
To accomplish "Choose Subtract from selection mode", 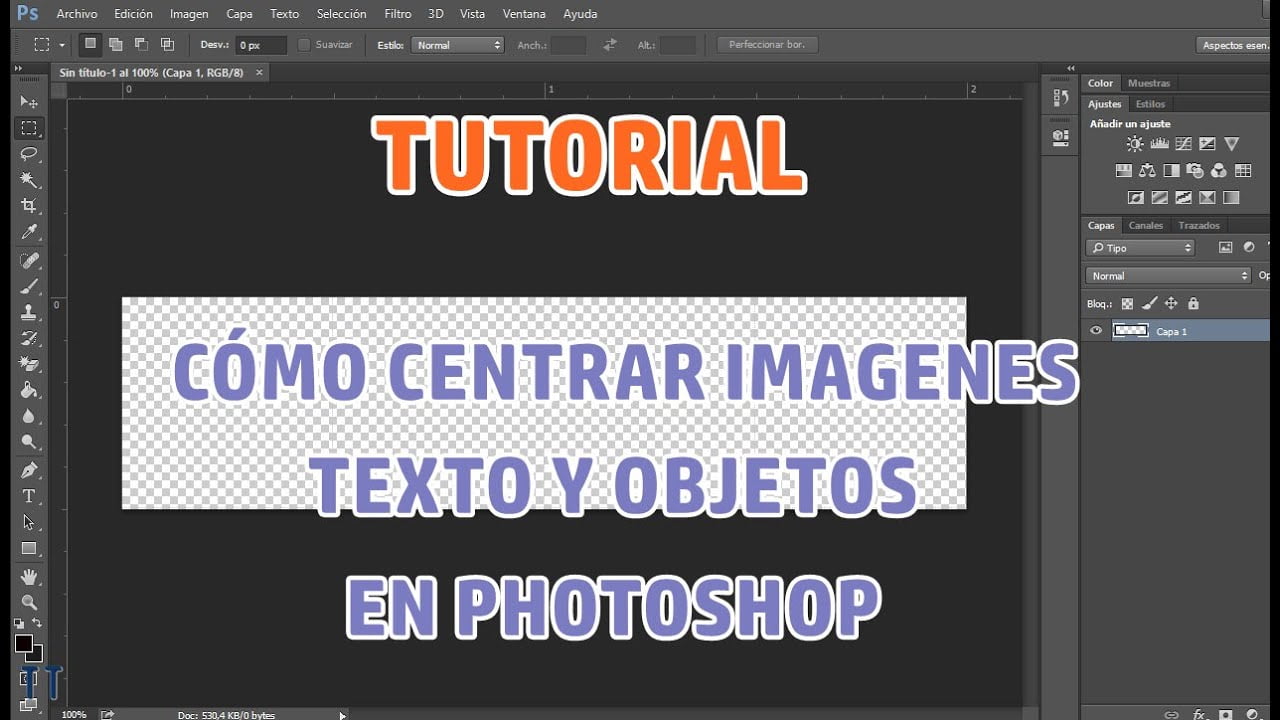I will click(x=141, y=44).
